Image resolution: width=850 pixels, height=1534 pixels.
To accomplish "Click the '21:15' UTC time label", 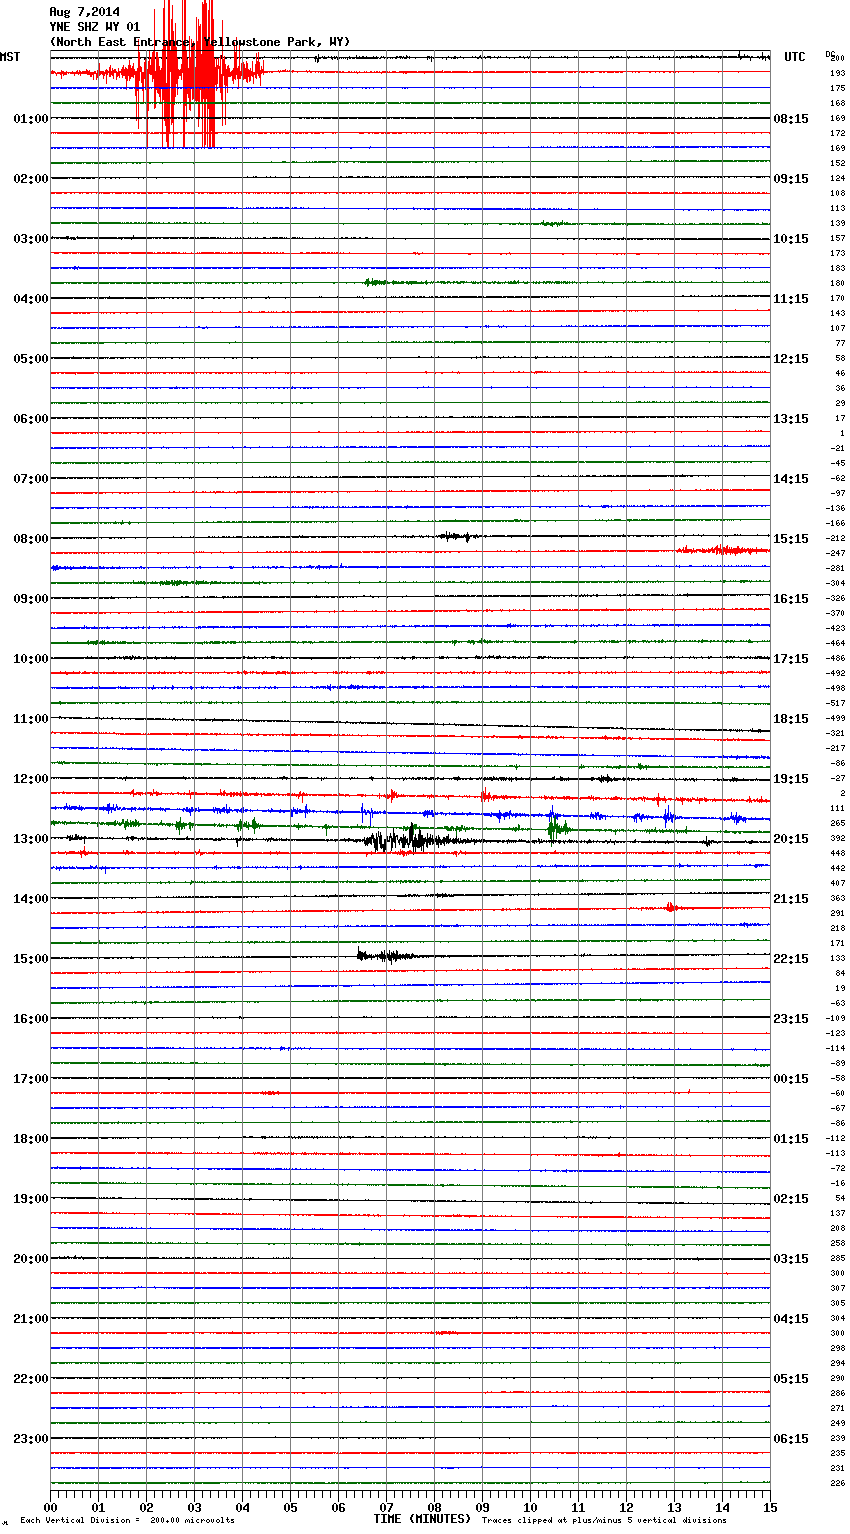I will click(791, 899).
